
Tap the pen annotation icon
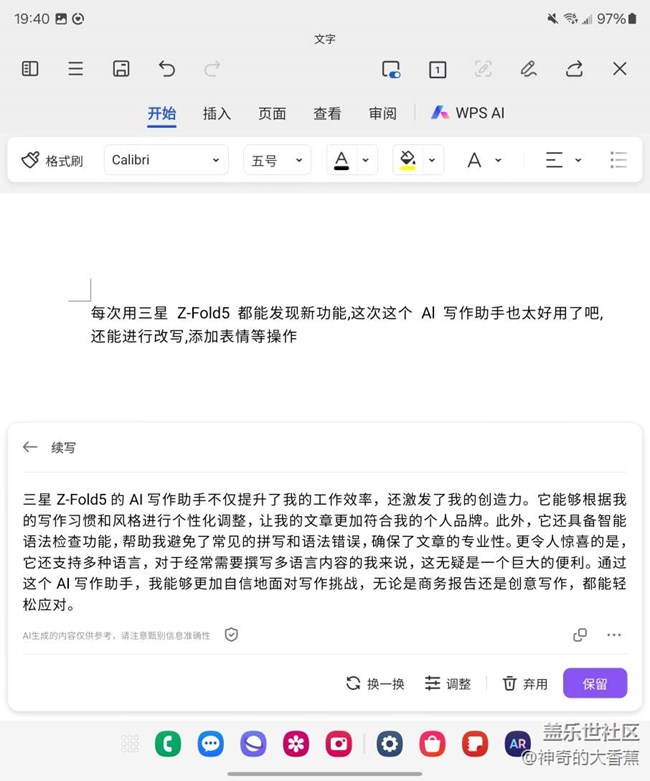pyautogui.click(x=528, y=69)
